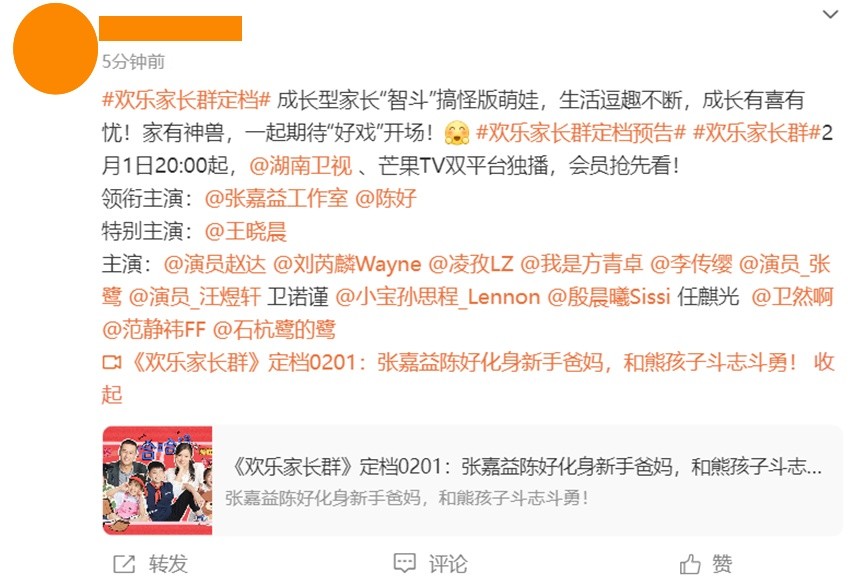
Task: Open the post options chevron menu
Action: (830, 14)
